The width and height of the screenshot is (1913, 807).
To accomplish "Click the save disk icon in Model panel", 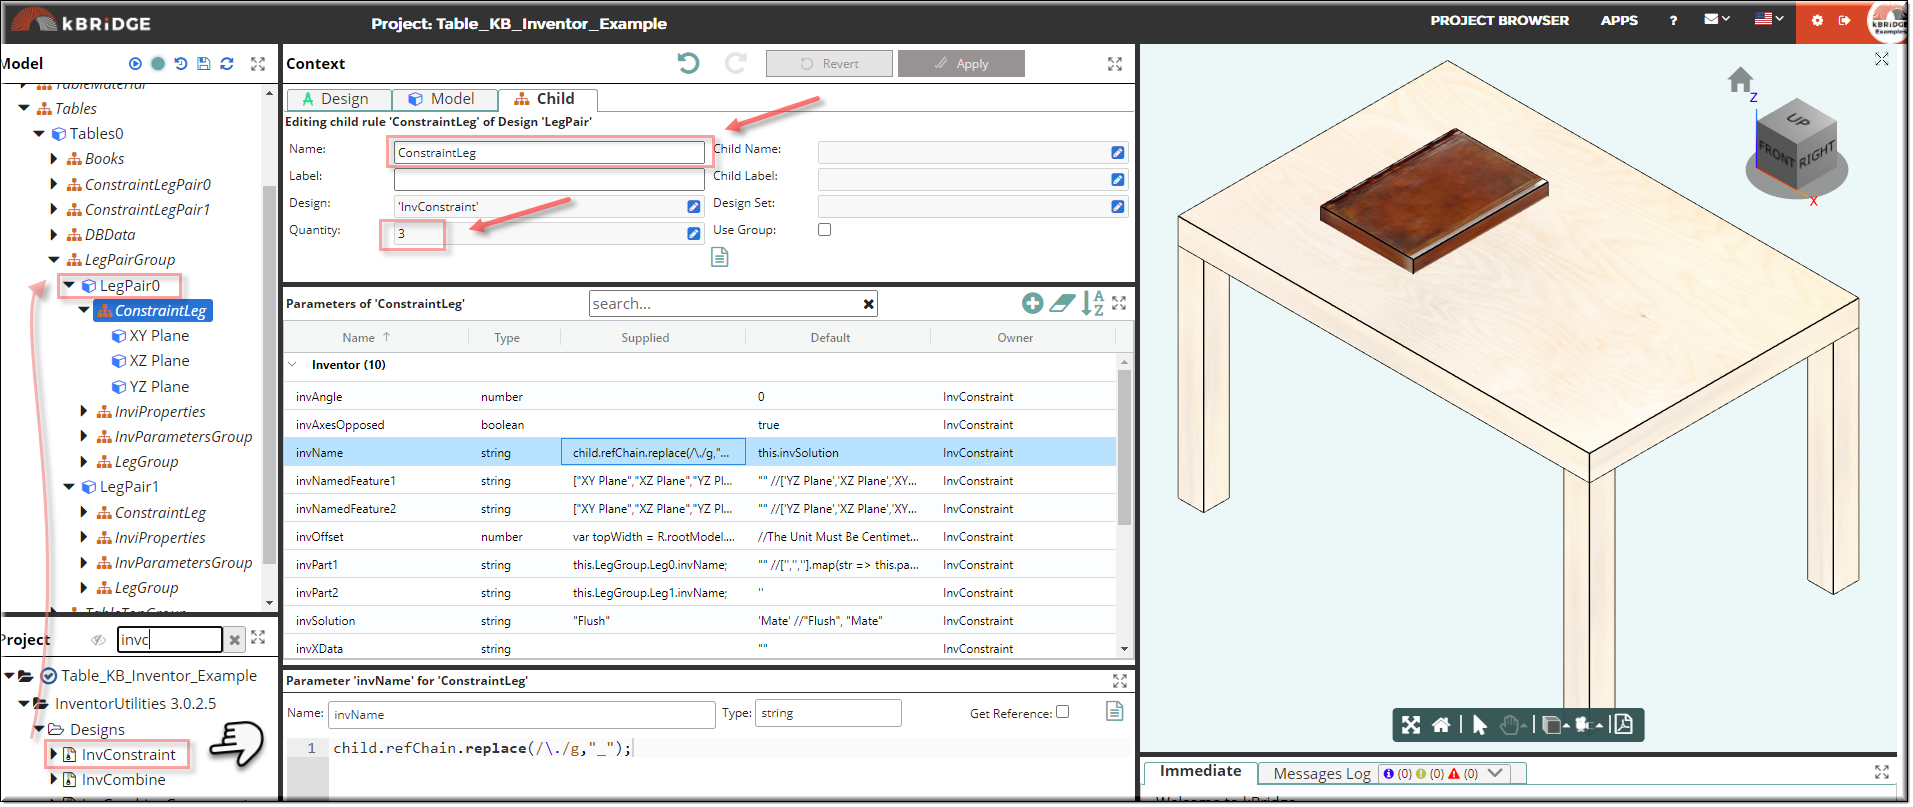I will (x=204, y=63).
